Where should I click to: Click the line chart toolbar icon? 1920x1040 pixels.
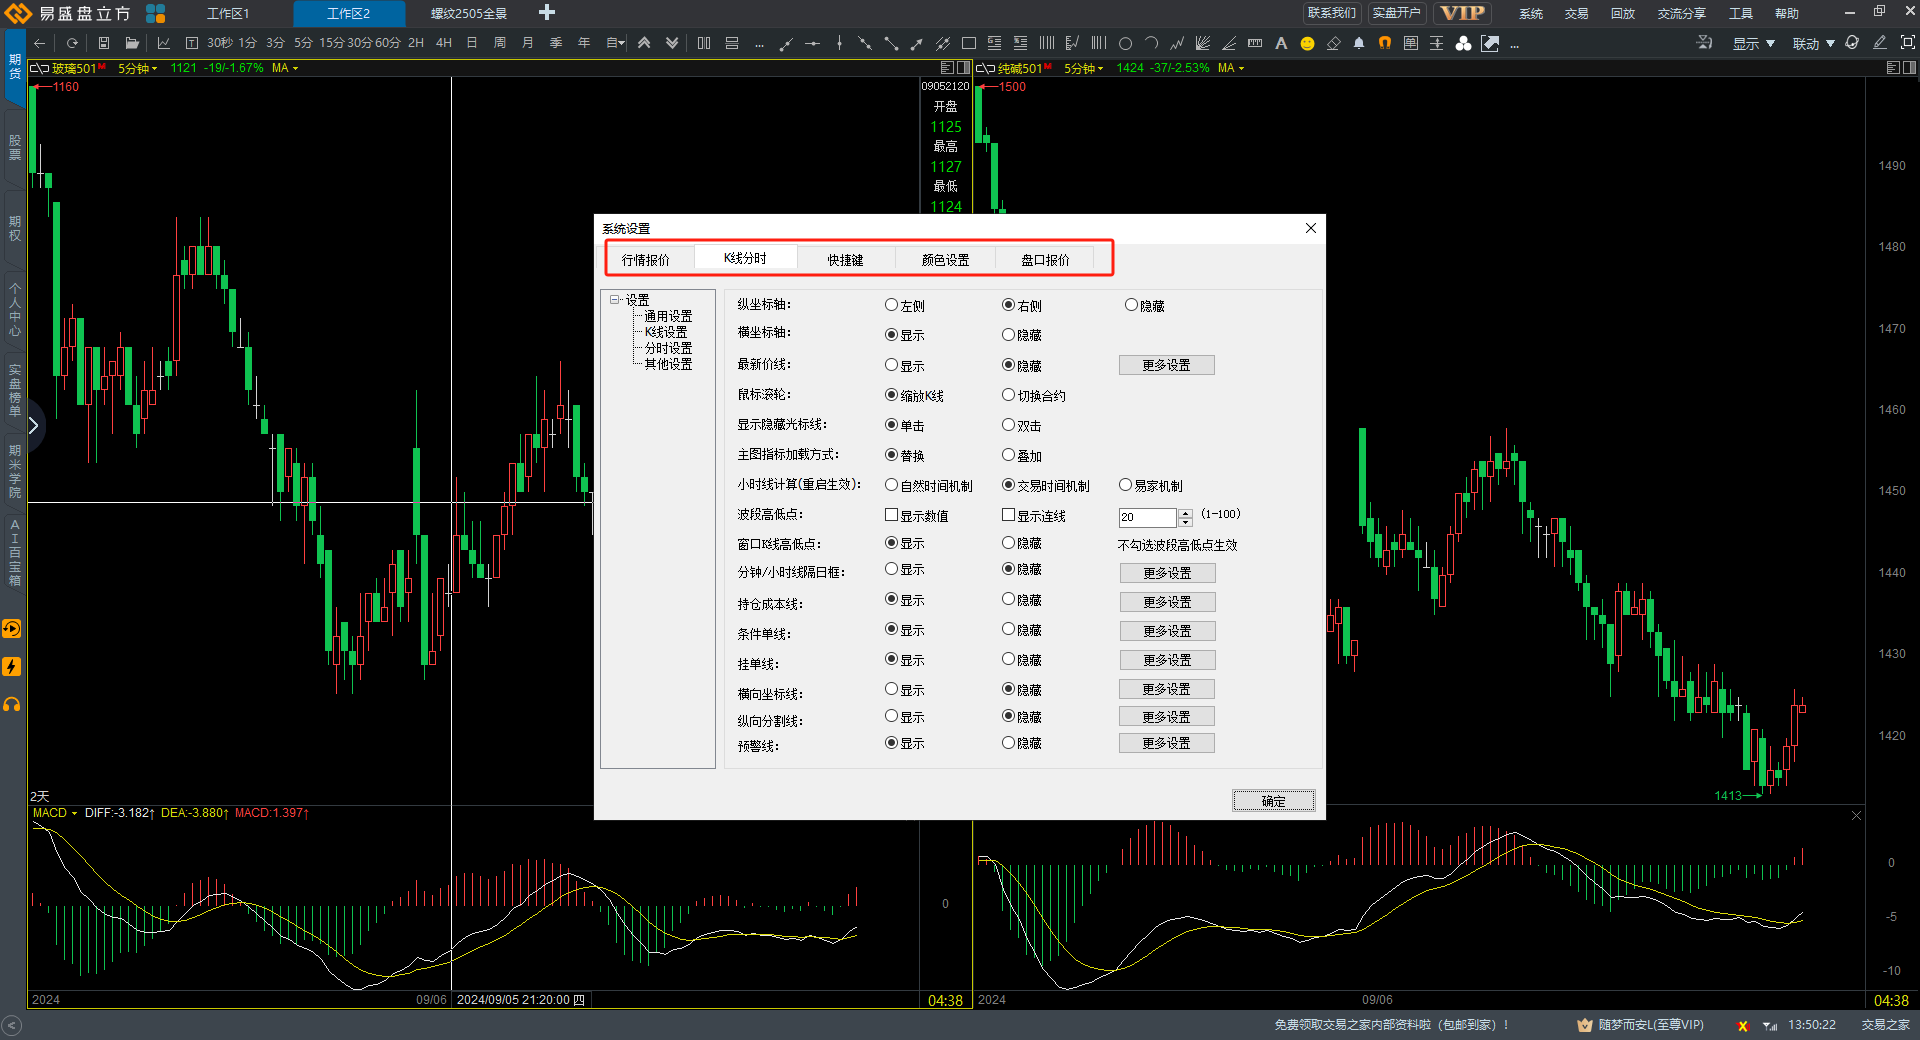(x=164, y=43)
